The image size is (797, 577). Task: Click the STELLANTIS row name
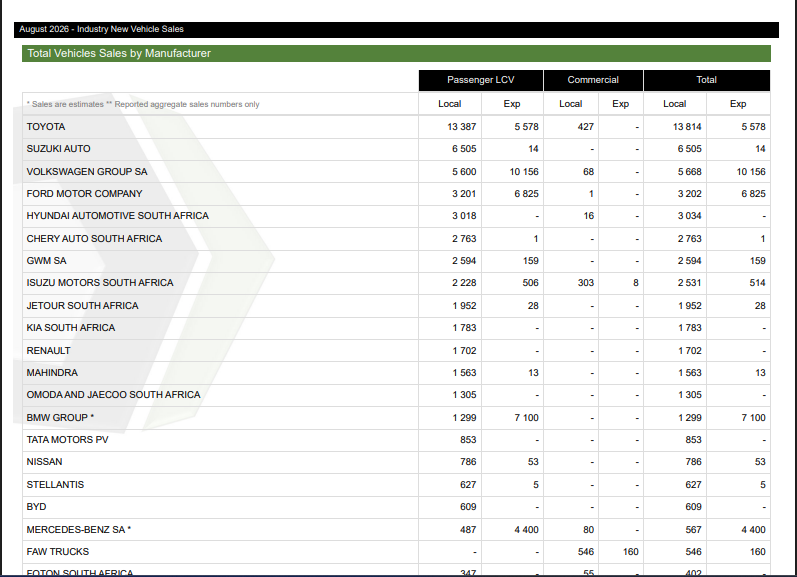click(x=55, y=485)
